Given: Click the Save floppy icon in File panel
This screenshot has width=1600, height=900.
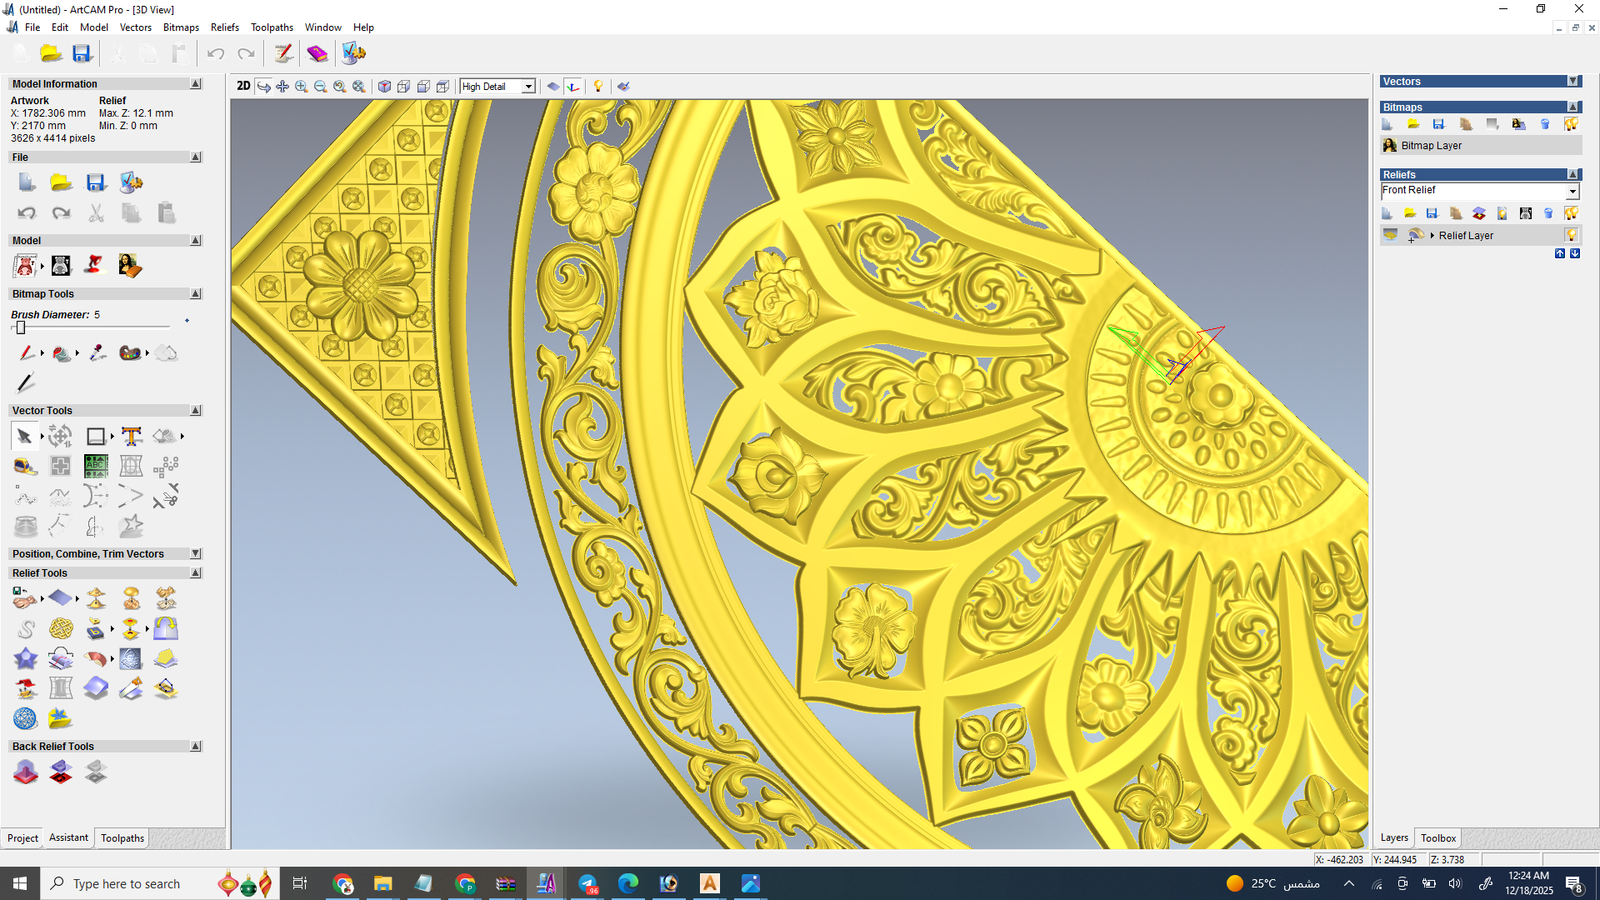Looking at the screenshot, I should tap(96, 183).
